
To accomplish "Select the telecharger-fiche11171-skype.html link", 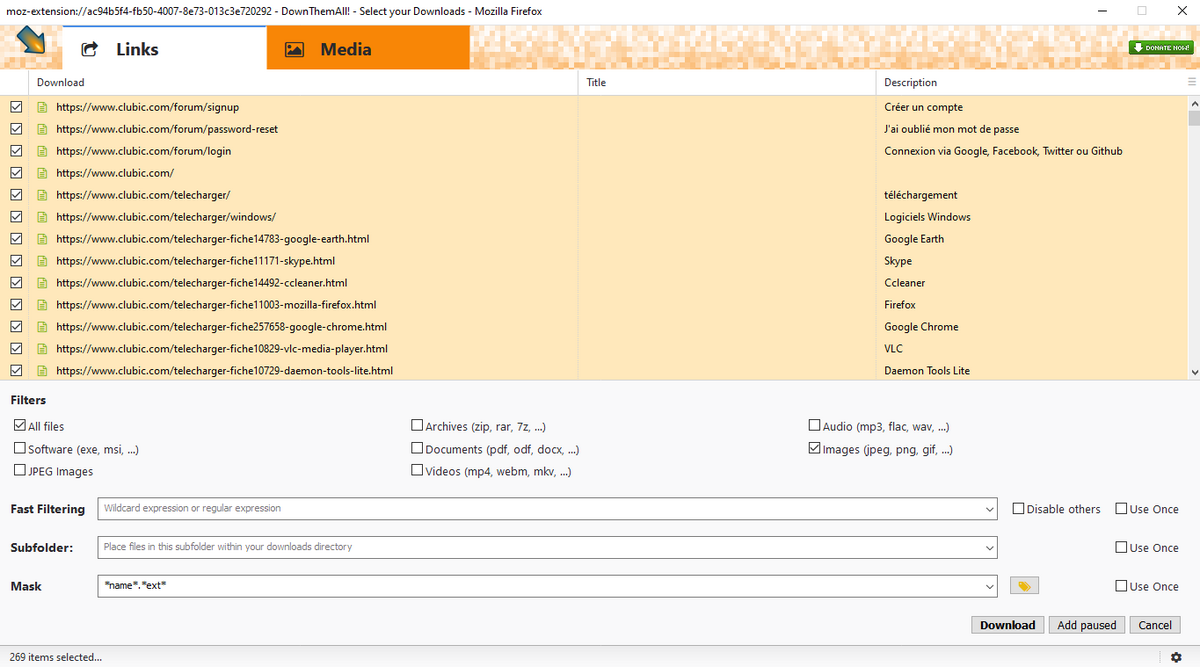I will pos(195,261).
